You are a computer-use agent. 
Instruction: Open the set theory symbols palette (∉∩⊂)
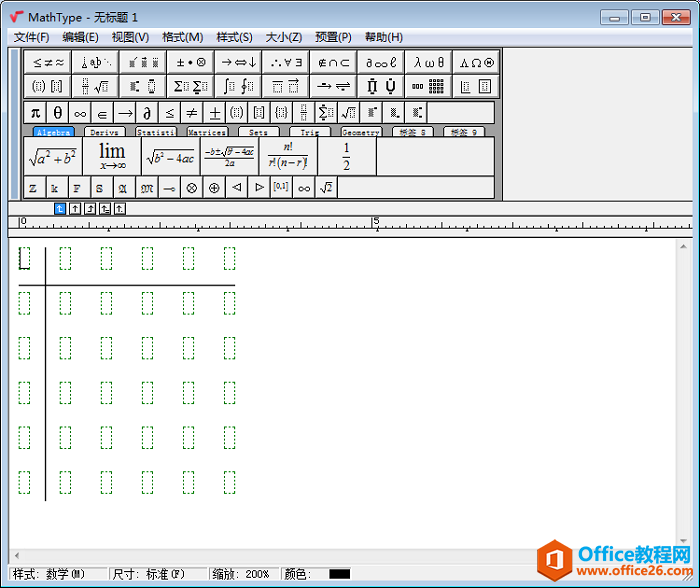click(333, 63)
